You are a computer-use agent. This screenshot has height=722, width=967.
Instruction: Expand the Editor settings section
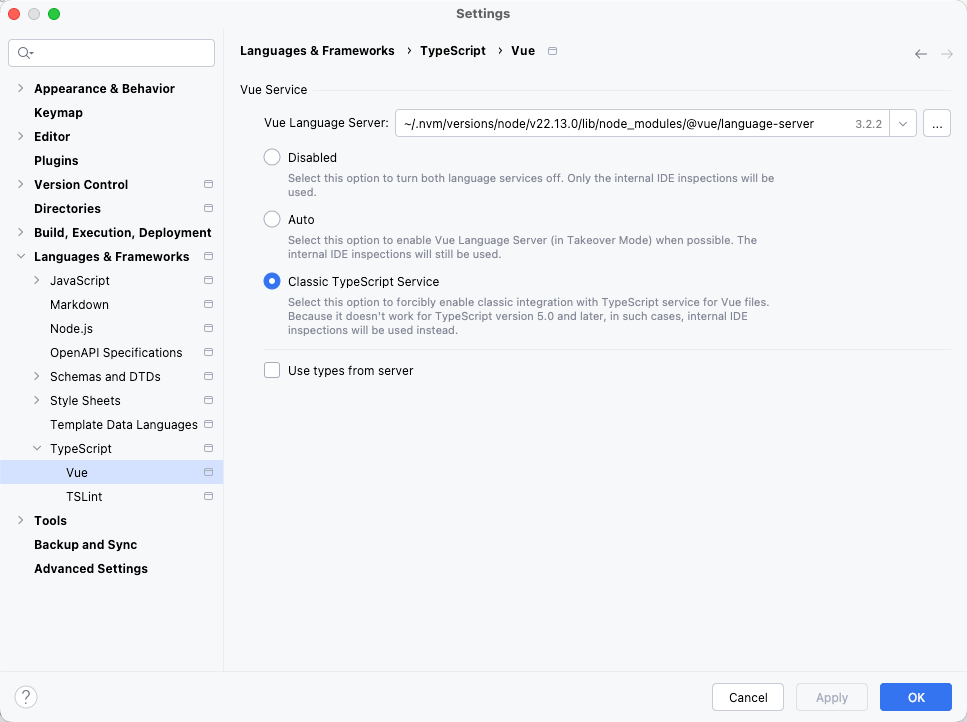point(21,137)
